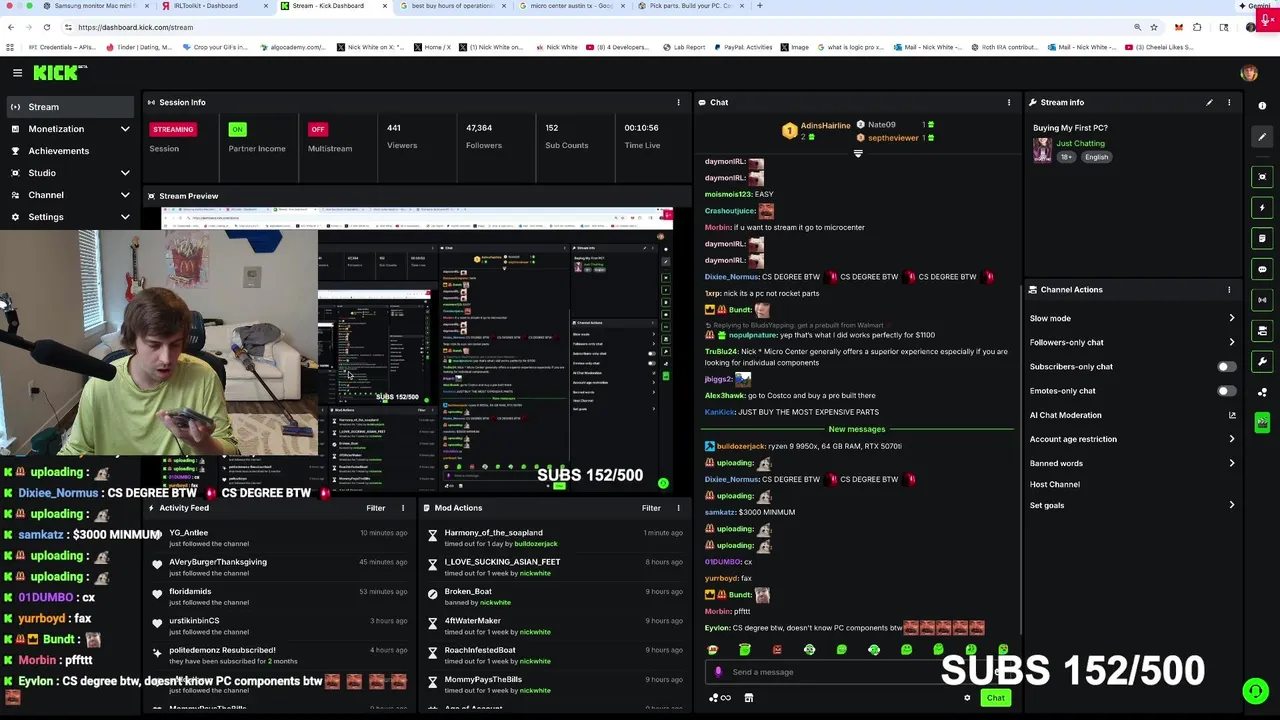
Task: Click the Just Chatting category link
Action: click(x=1080, y=143)
